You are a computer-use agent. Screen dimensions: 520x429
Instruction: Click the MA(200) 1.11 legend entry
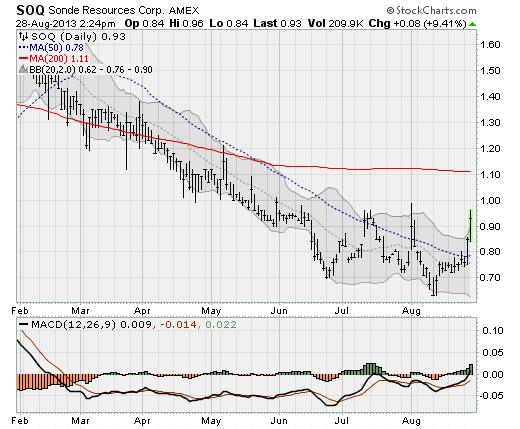pos(59,59)
